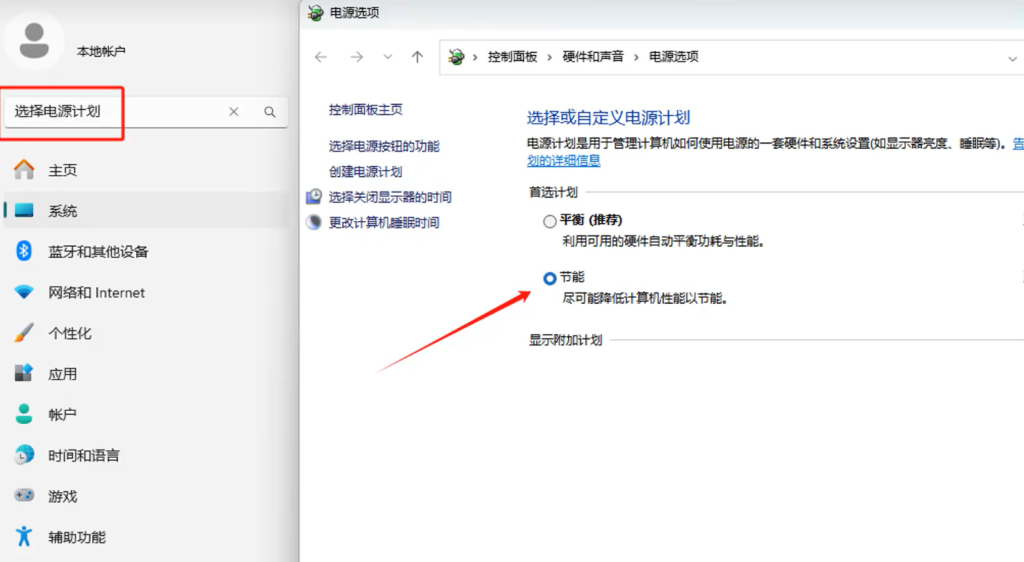This screenshot has width=1024, height=562.
Task: Open 网络和 Internet settings
Action: pos(96,293)
